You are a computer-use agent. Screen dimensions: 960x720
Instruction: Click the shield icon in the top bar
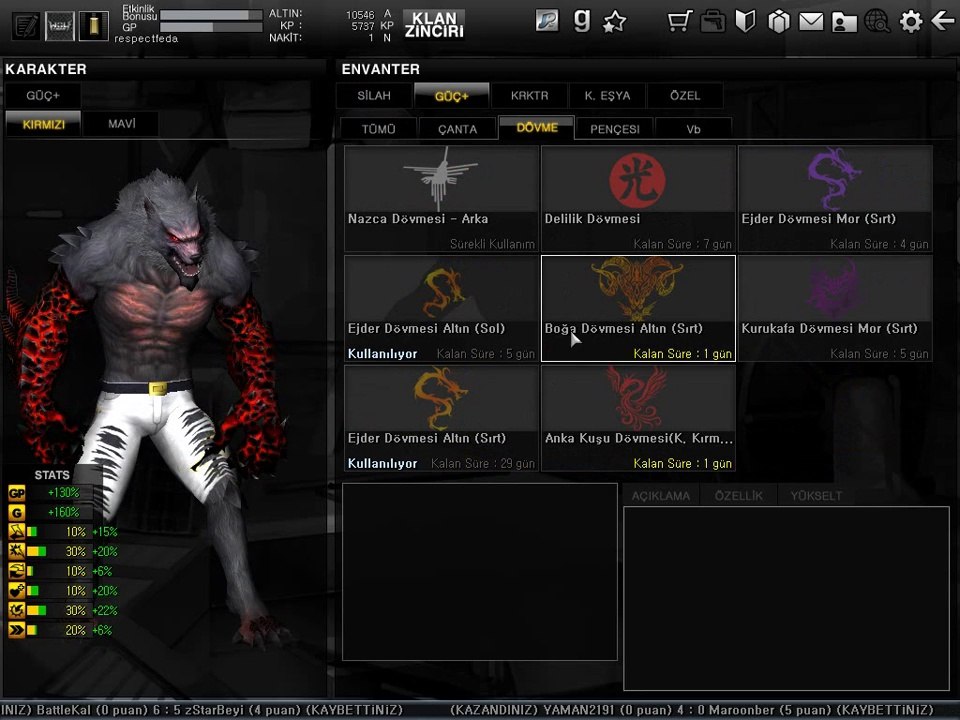tap(745, 22)
